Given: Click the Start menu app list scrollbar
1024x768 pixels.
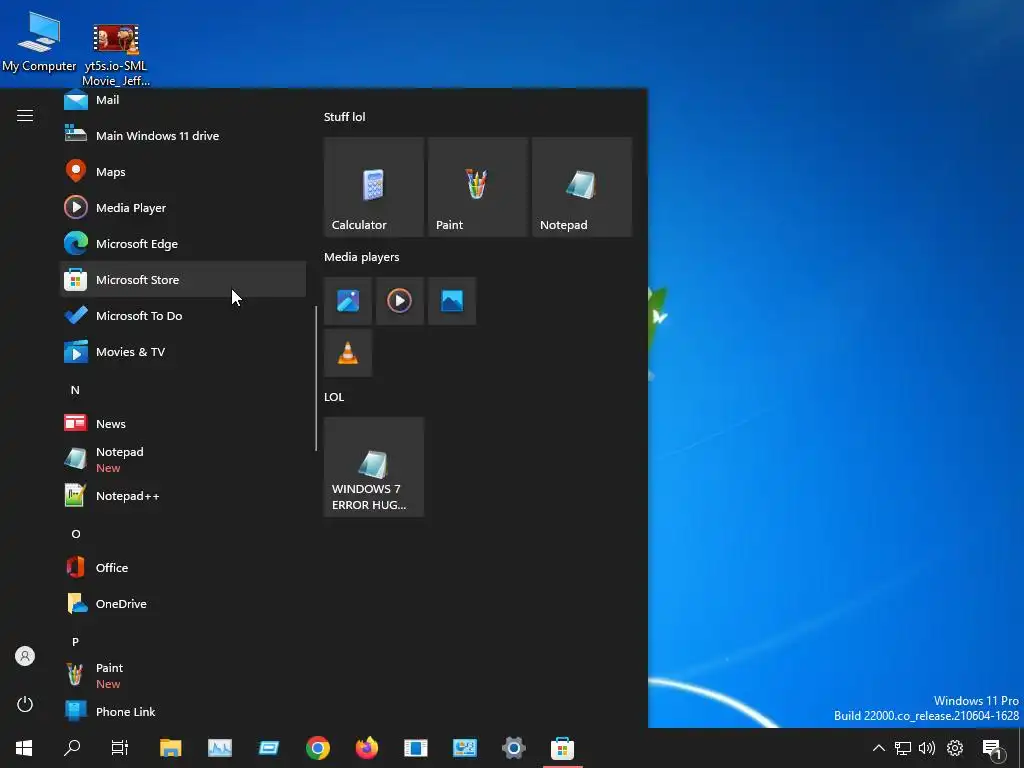Looking at the screenshot, I should (316, 379).
